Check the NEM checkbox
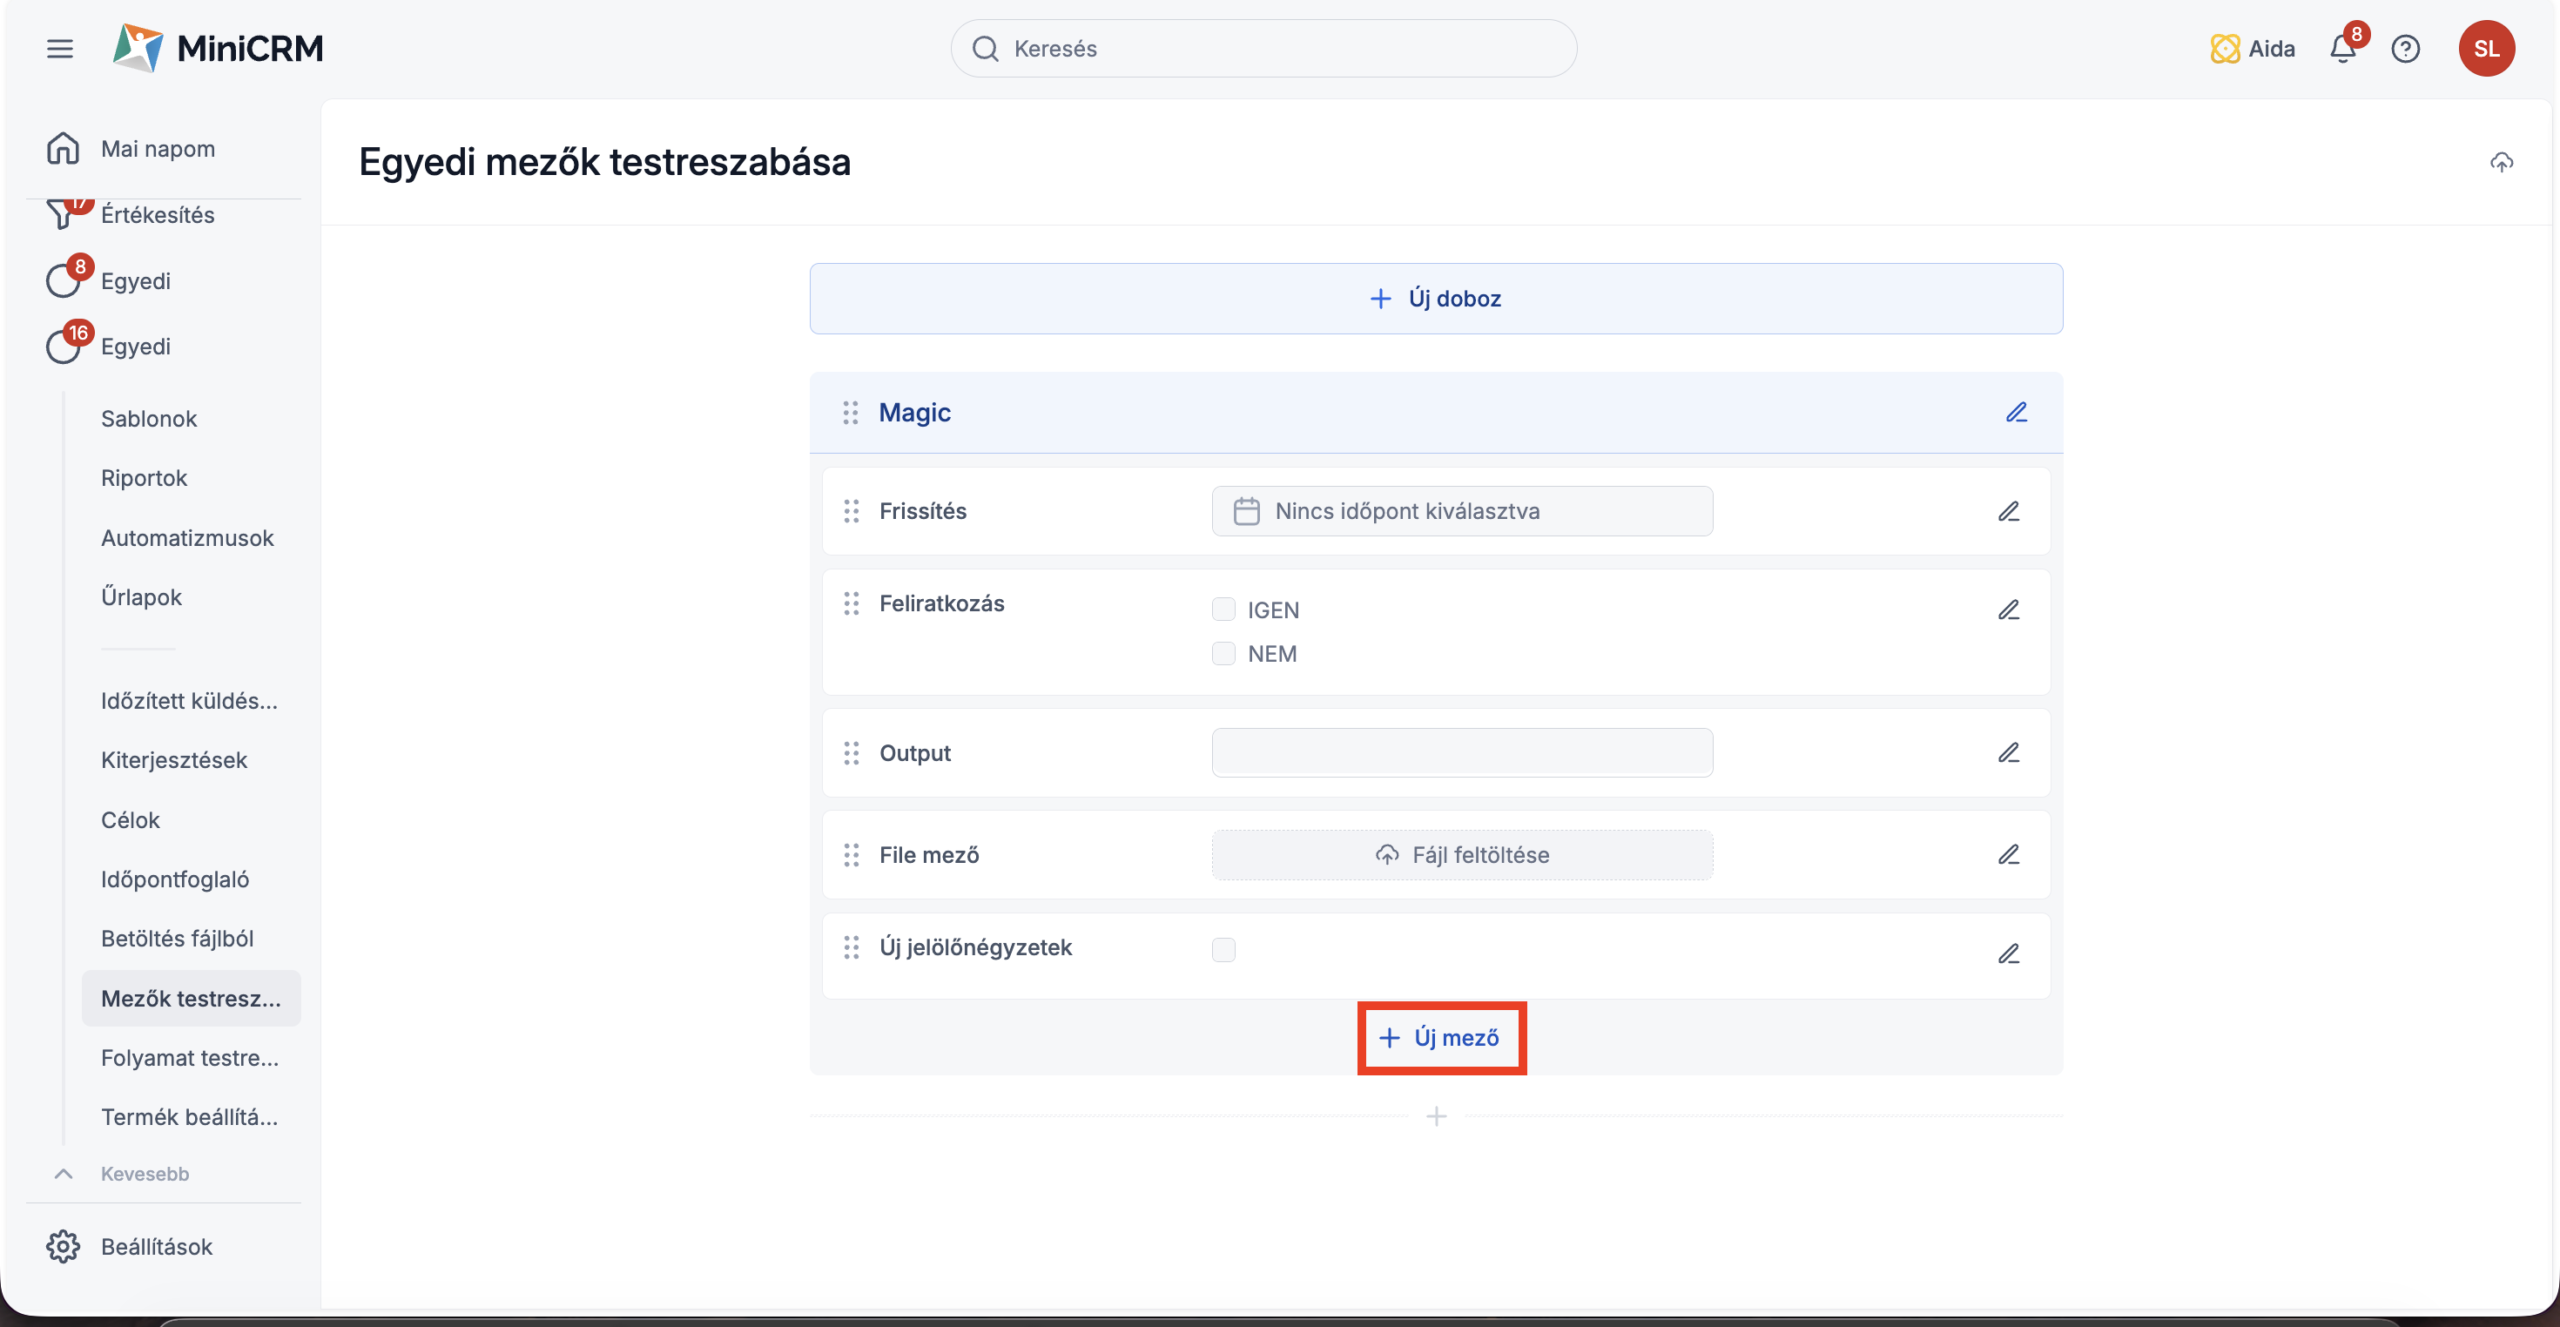The width and height of the screenshot is (2560, 1327). [1223, 653]
